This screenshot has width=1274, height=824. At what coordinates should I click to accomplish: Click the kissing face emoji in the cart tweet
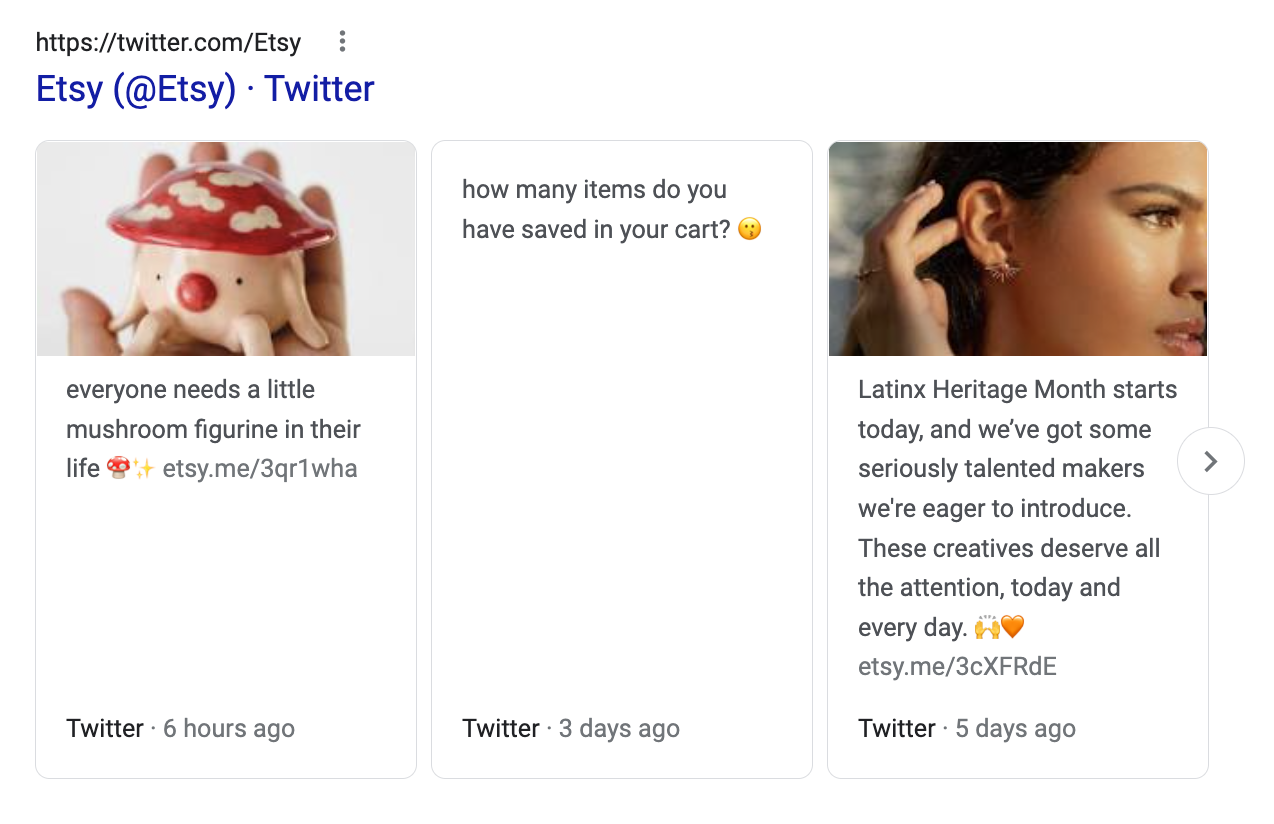point(750,230)
